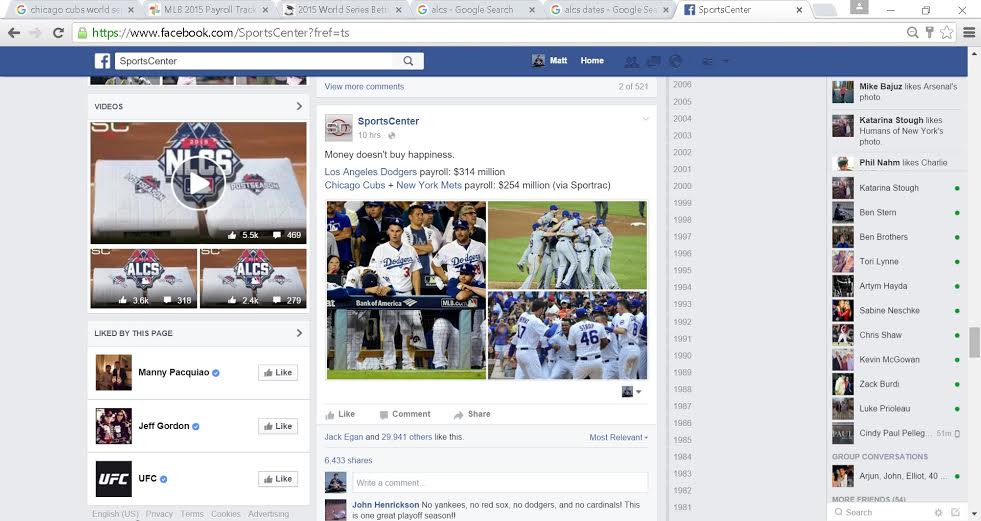Go back with browser back arrow
This screenshot has height=521, width=981.
pyautogui.click(x=14, y=33)
